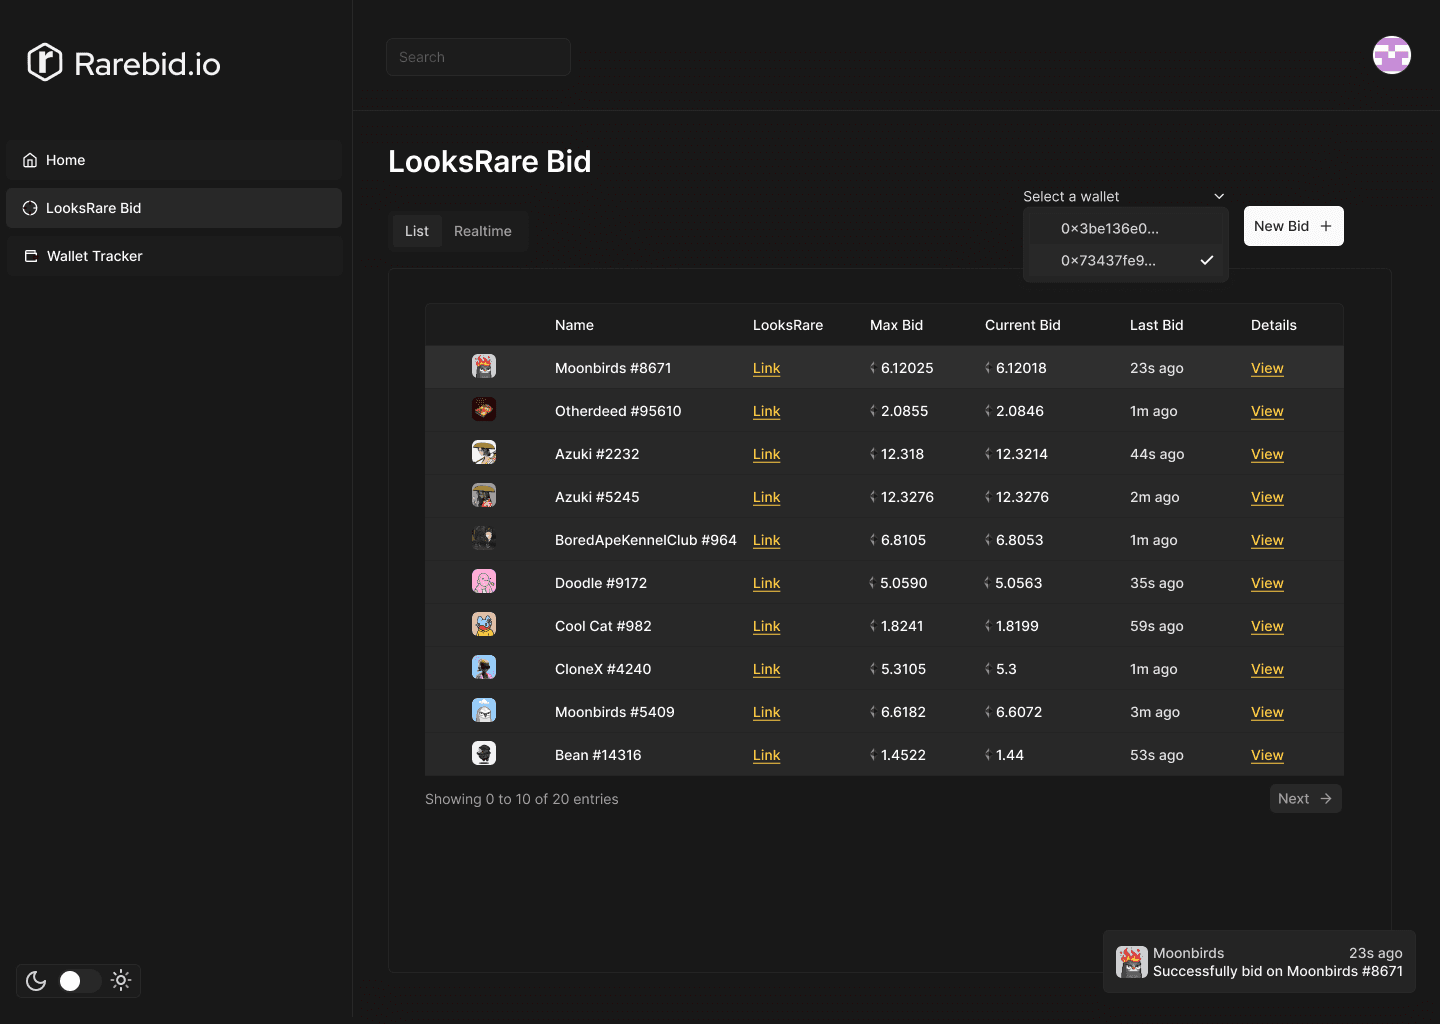The width and height of the screenshot is (1440, 1024).
Task: Select the moon icon for dark mode
Action: 36,981
